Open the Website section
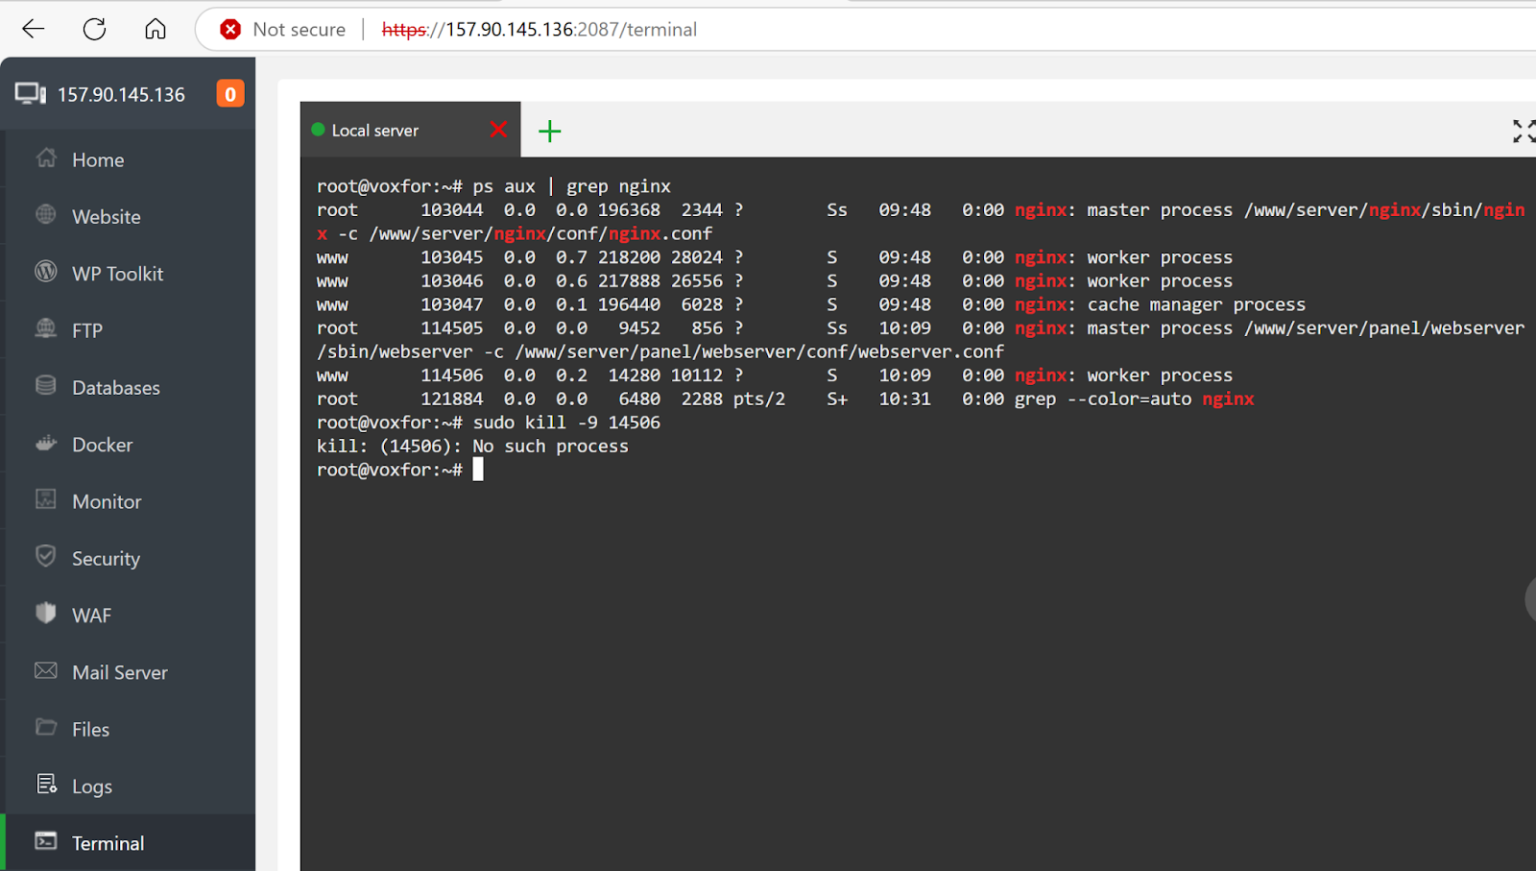The image size is (1536, 871). (106, 216)
